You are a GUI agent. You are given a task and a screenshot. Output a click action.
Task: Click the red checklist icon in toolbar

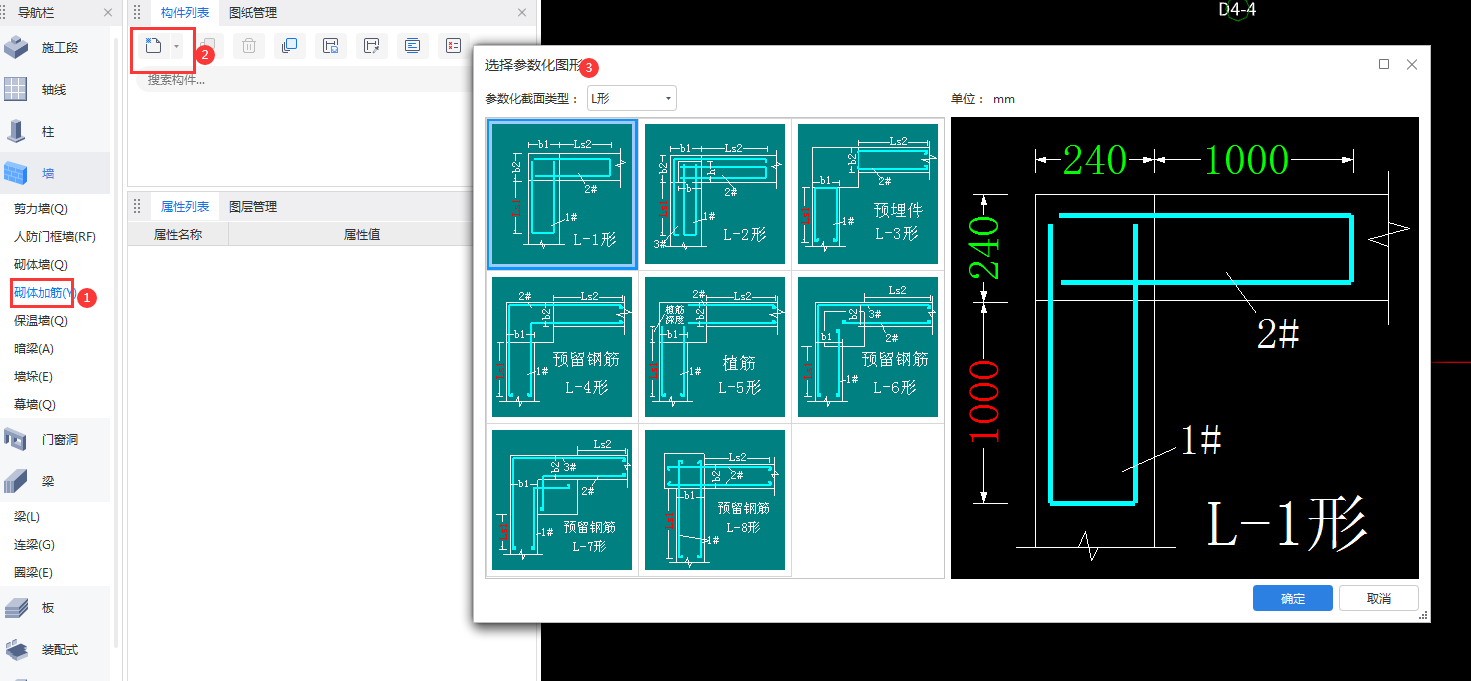pos(453,46)
